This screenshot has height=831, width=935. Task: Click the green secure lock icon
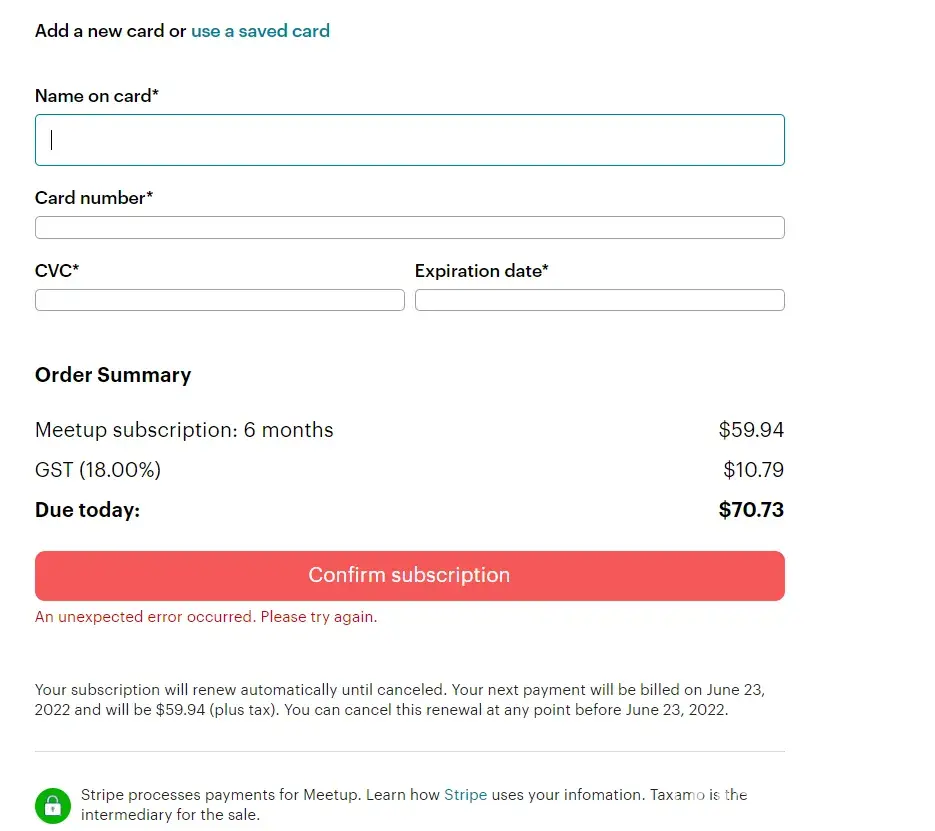(x=52, y=805)
